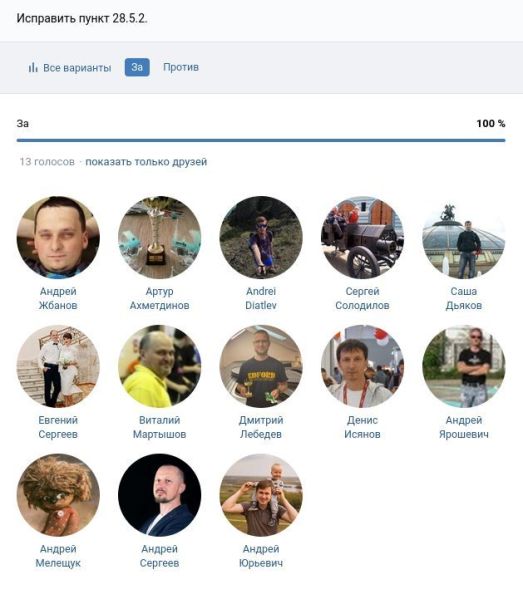Open Андрей Мелещук's puppet avatar

(58, 495)
